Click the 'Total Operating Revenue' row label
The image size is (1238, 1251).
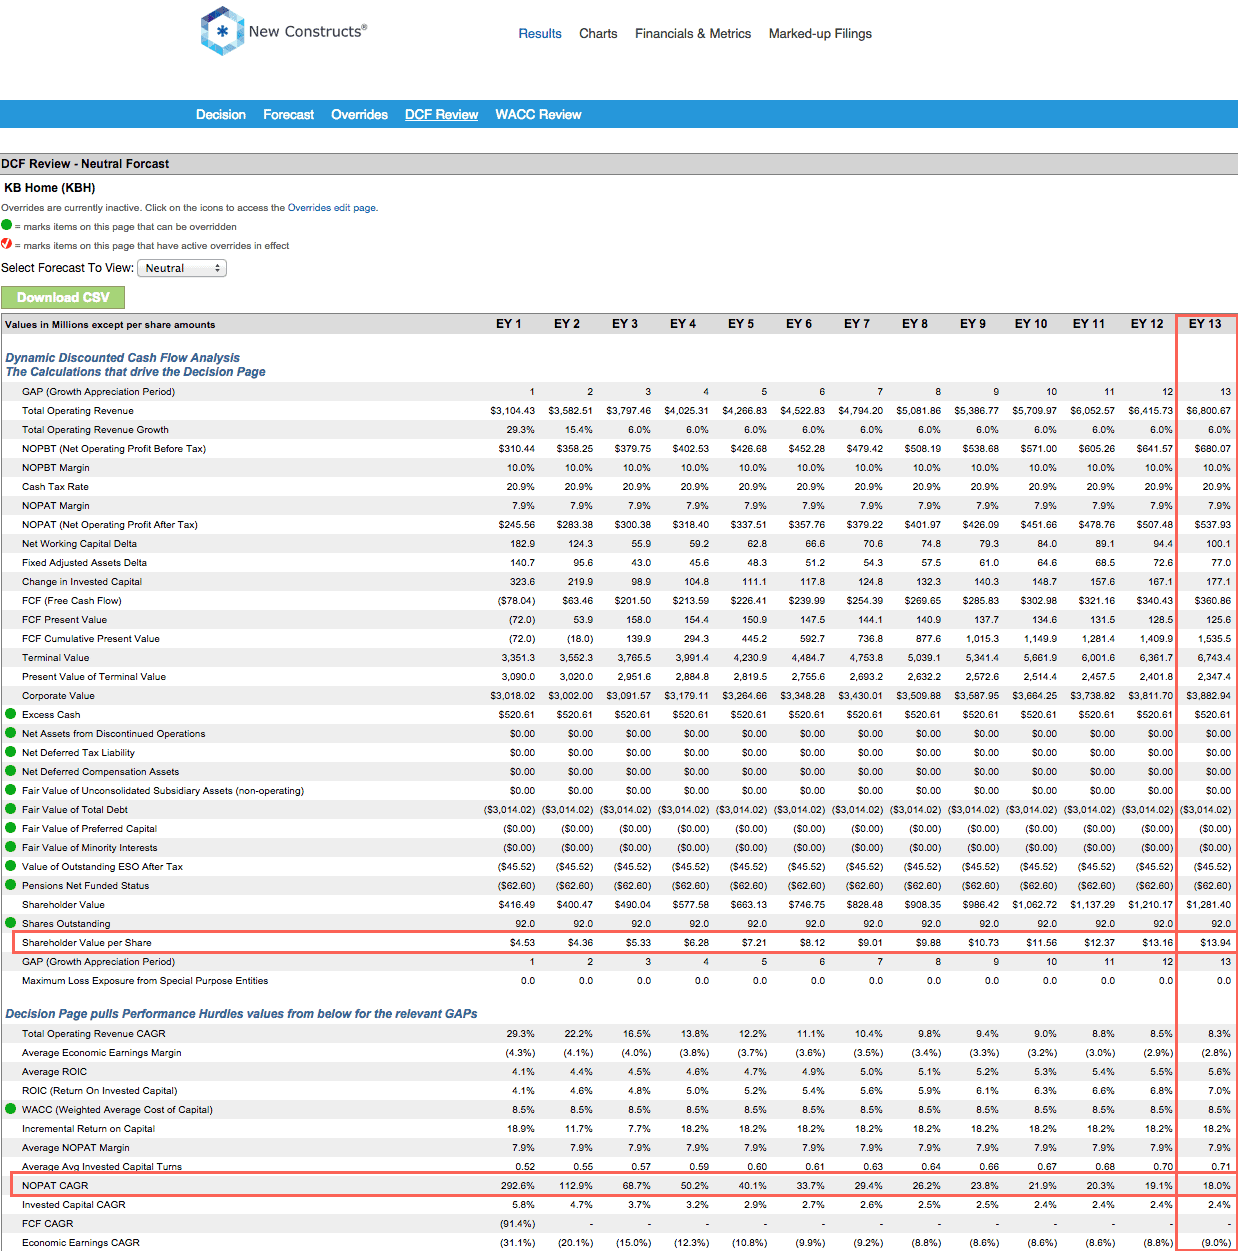(78, 411)
